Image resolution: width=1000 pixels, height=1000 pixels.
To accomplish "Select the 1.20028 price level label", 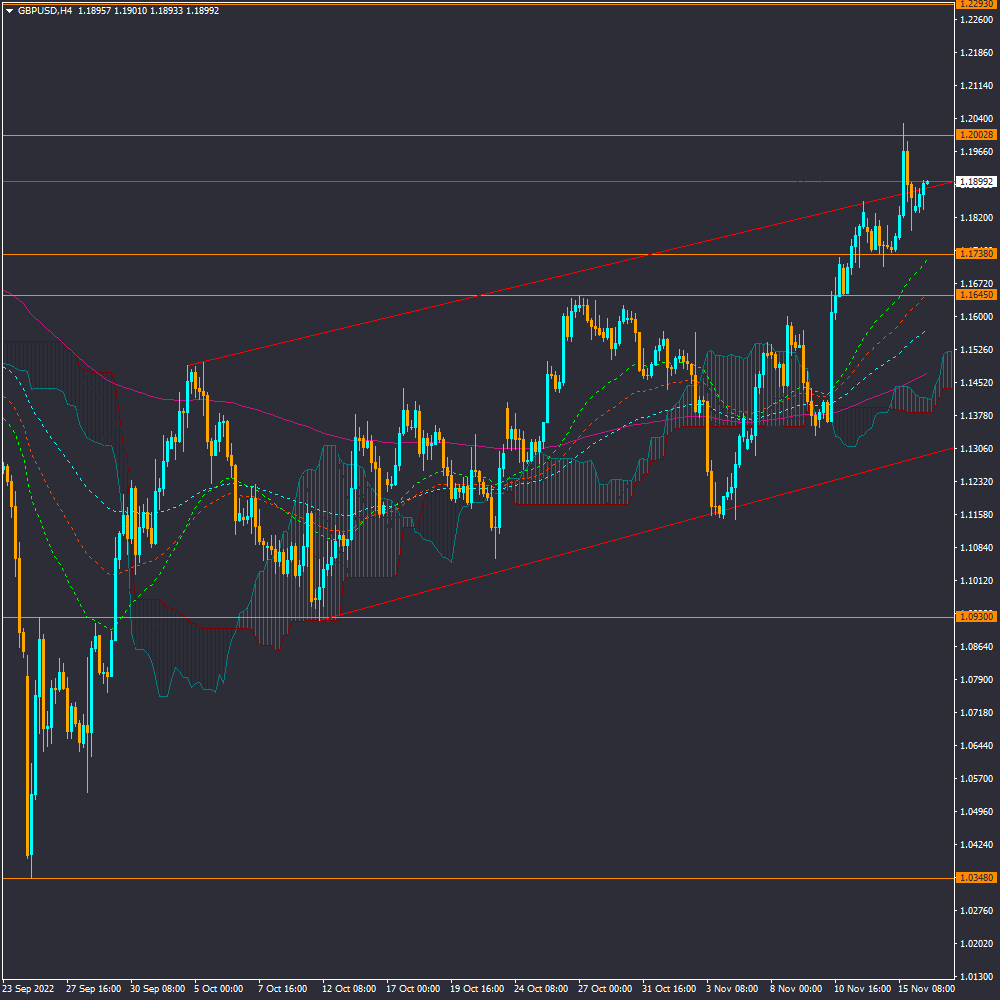I will [x=975, y=135].
